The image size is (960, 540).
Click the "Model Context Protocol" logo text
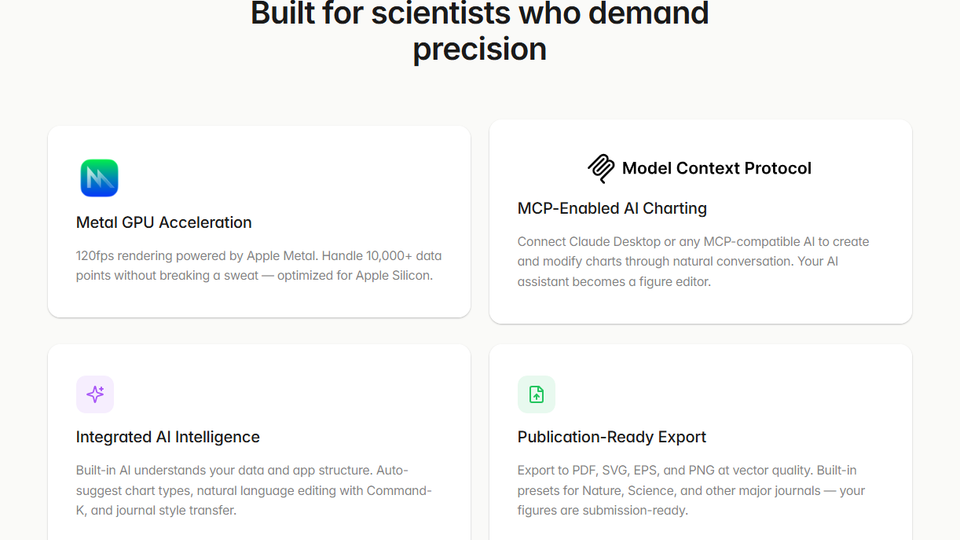tap(716, 168)
